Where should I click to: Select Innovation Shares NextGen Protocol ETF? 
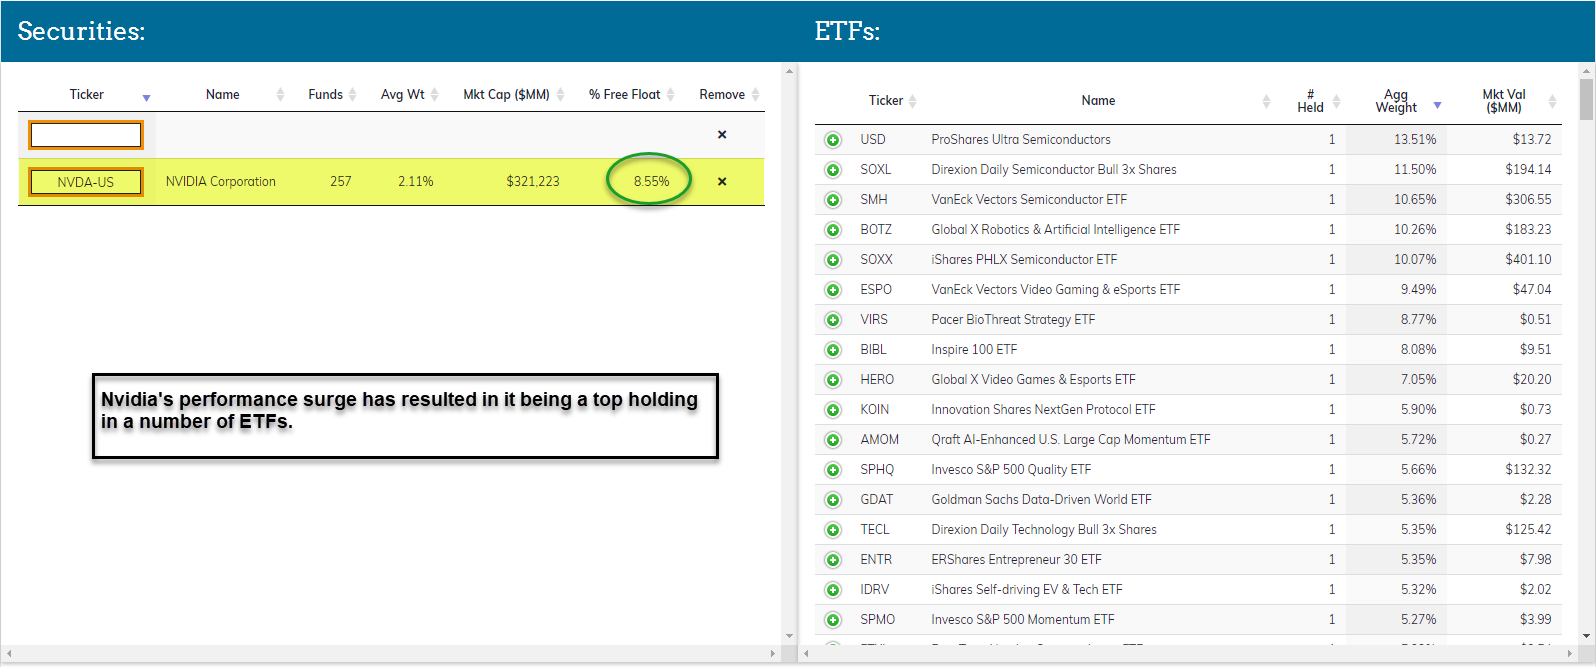[1043, 410]
